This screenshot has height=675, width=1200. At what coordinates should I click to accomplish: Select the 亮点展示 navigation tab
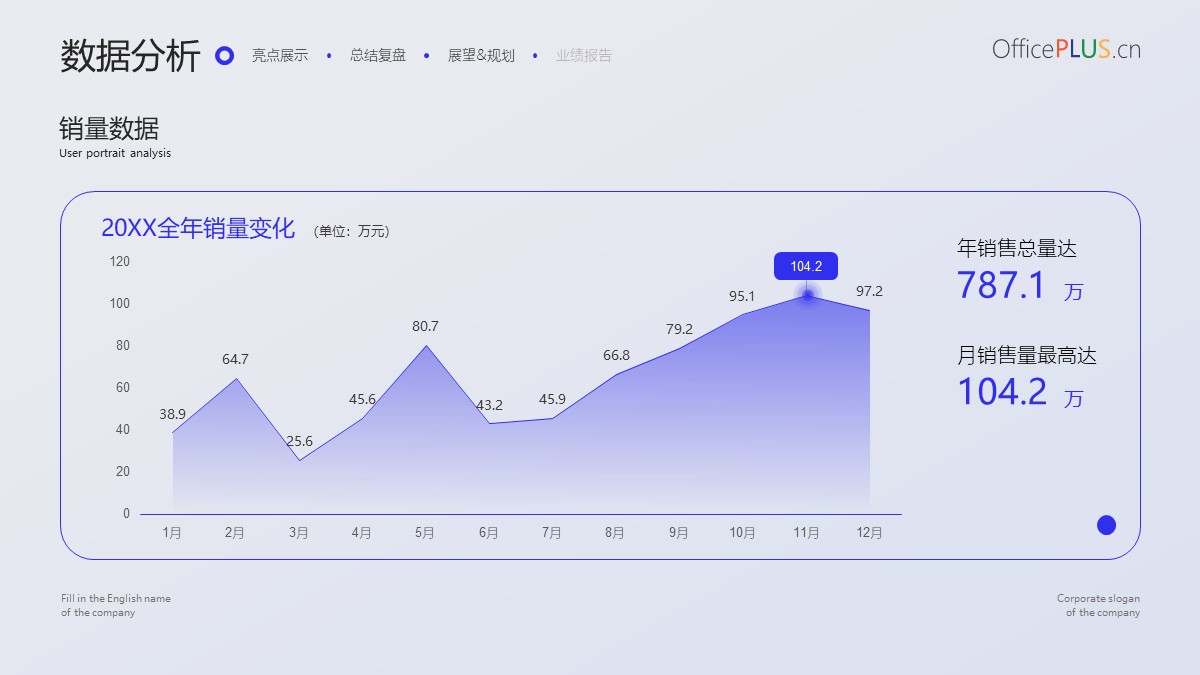(x=280, y=56)
